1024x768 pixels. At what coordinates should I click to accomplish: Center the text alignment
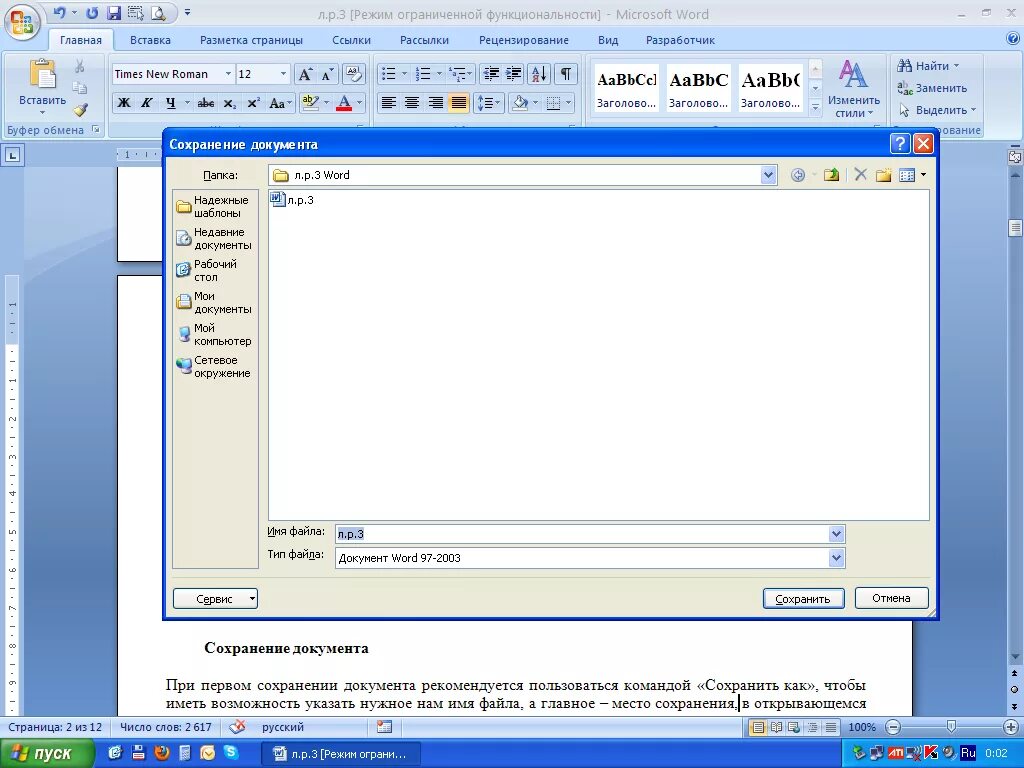[x=412, y=103]
